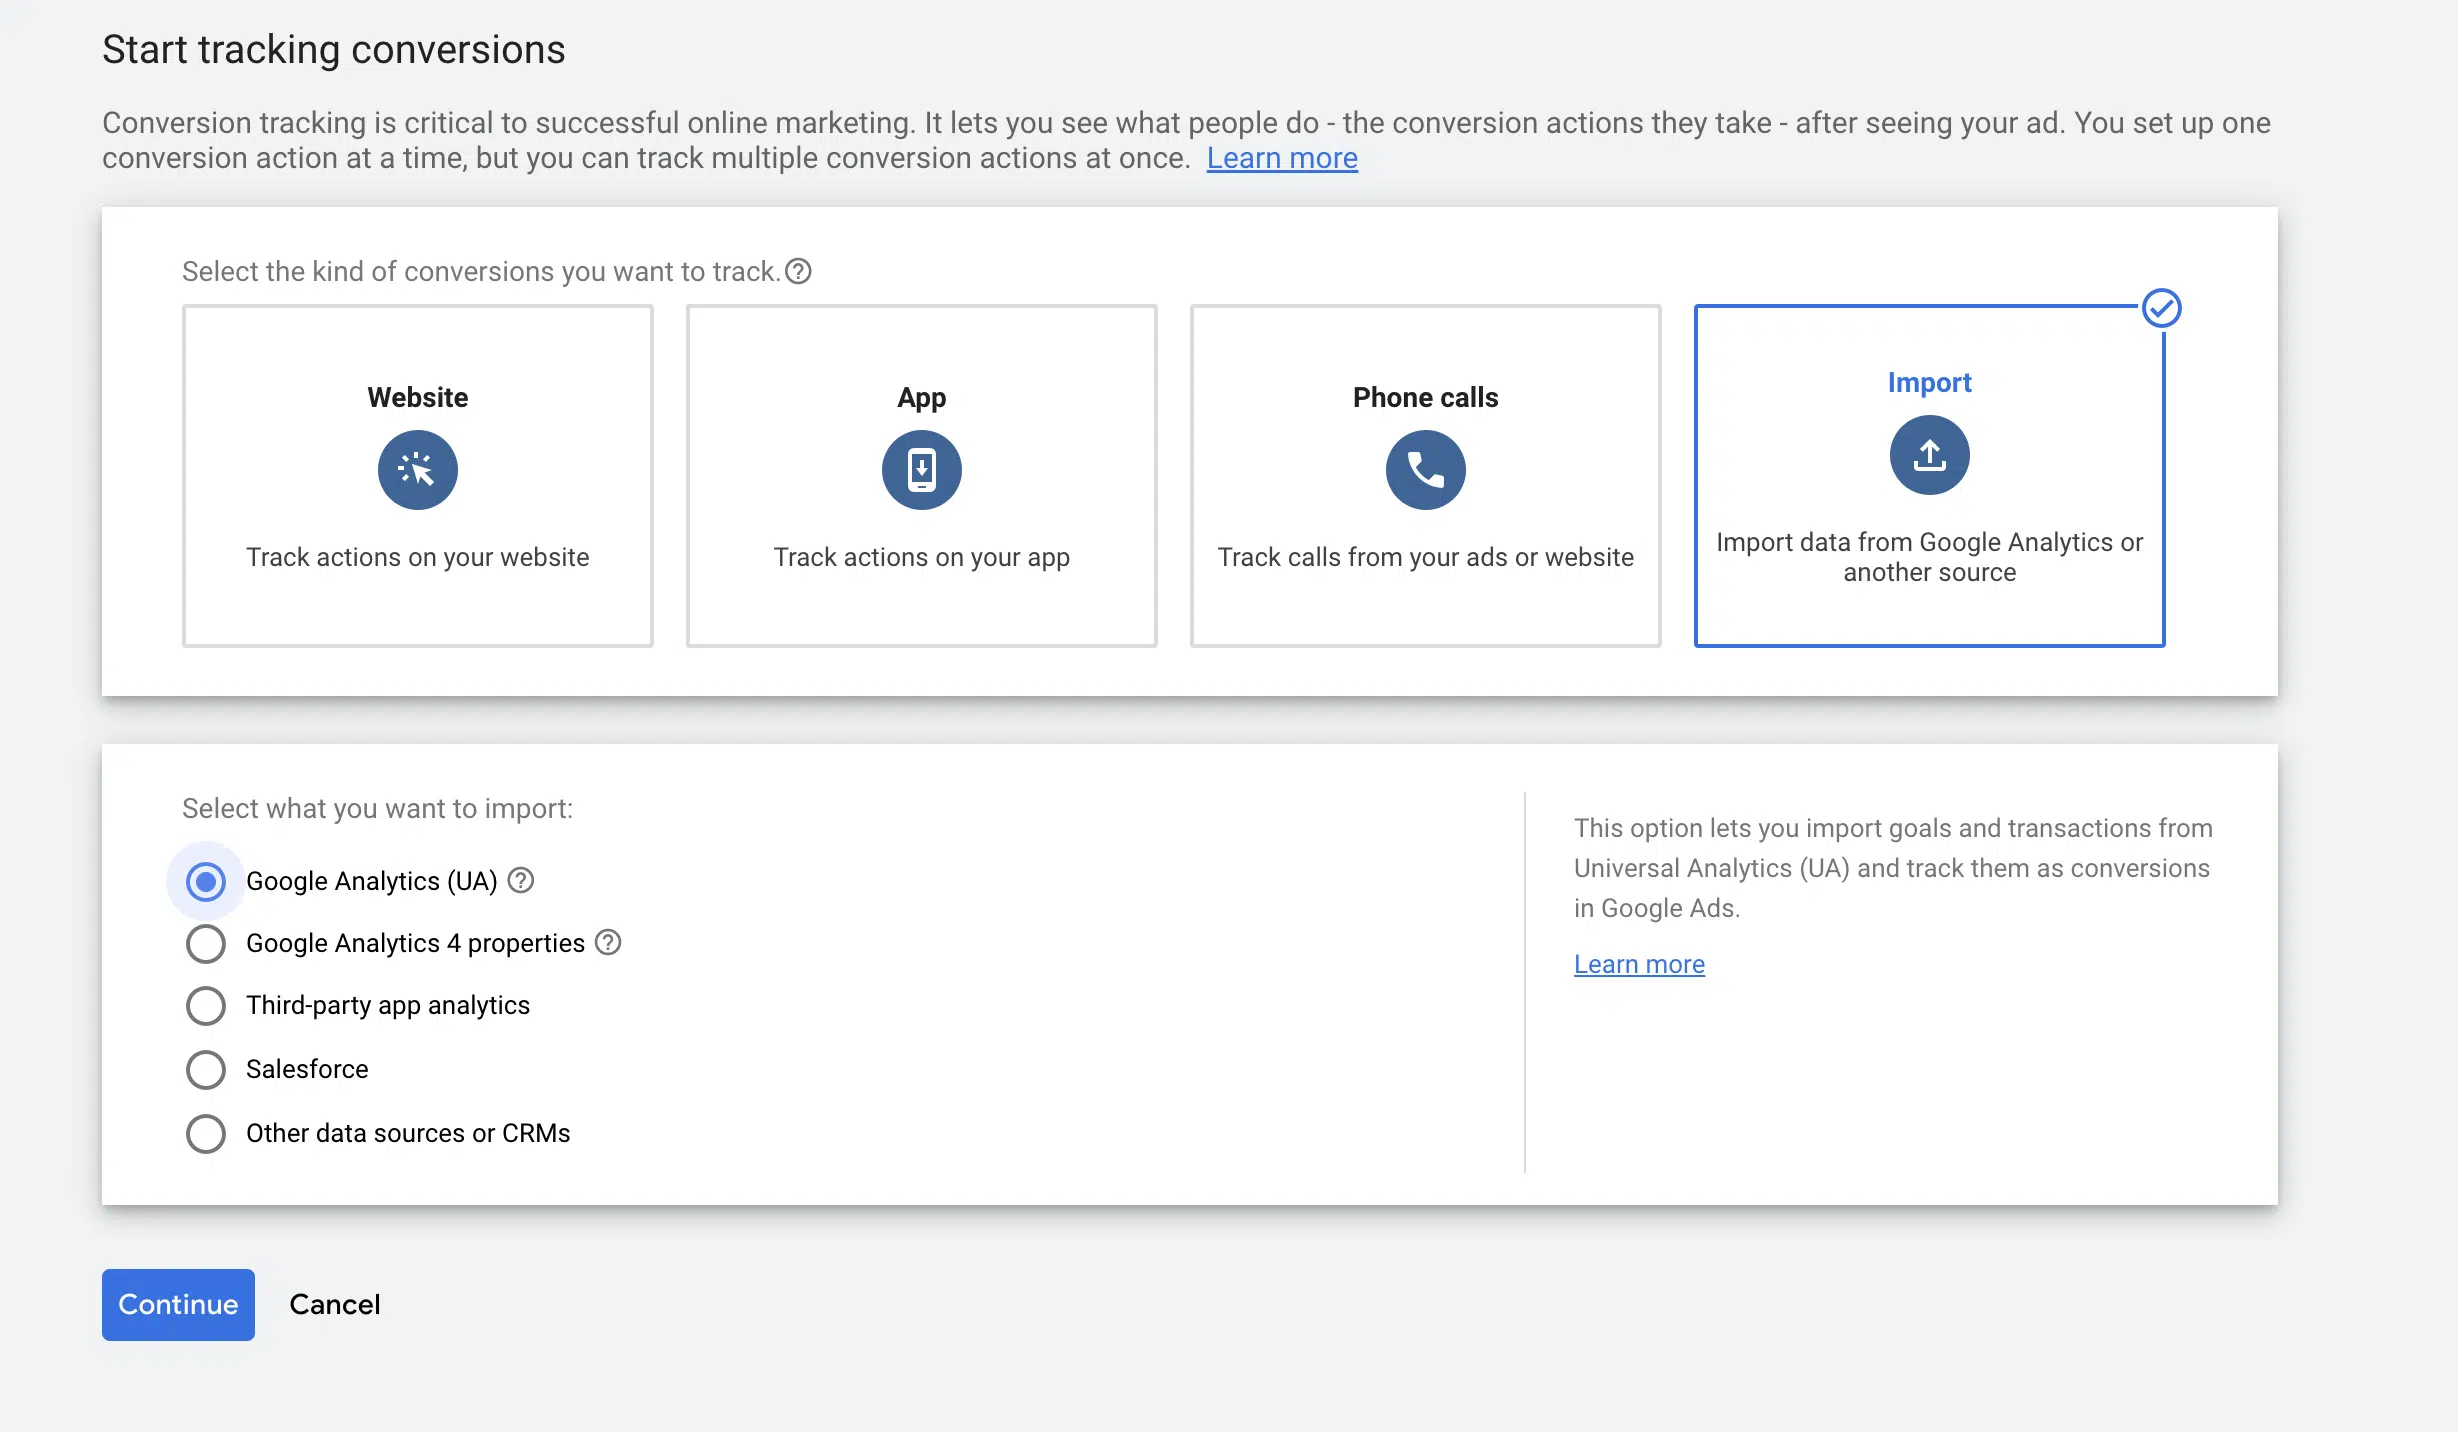Click 'Import data from Google Analytics or another source'

1930,557
